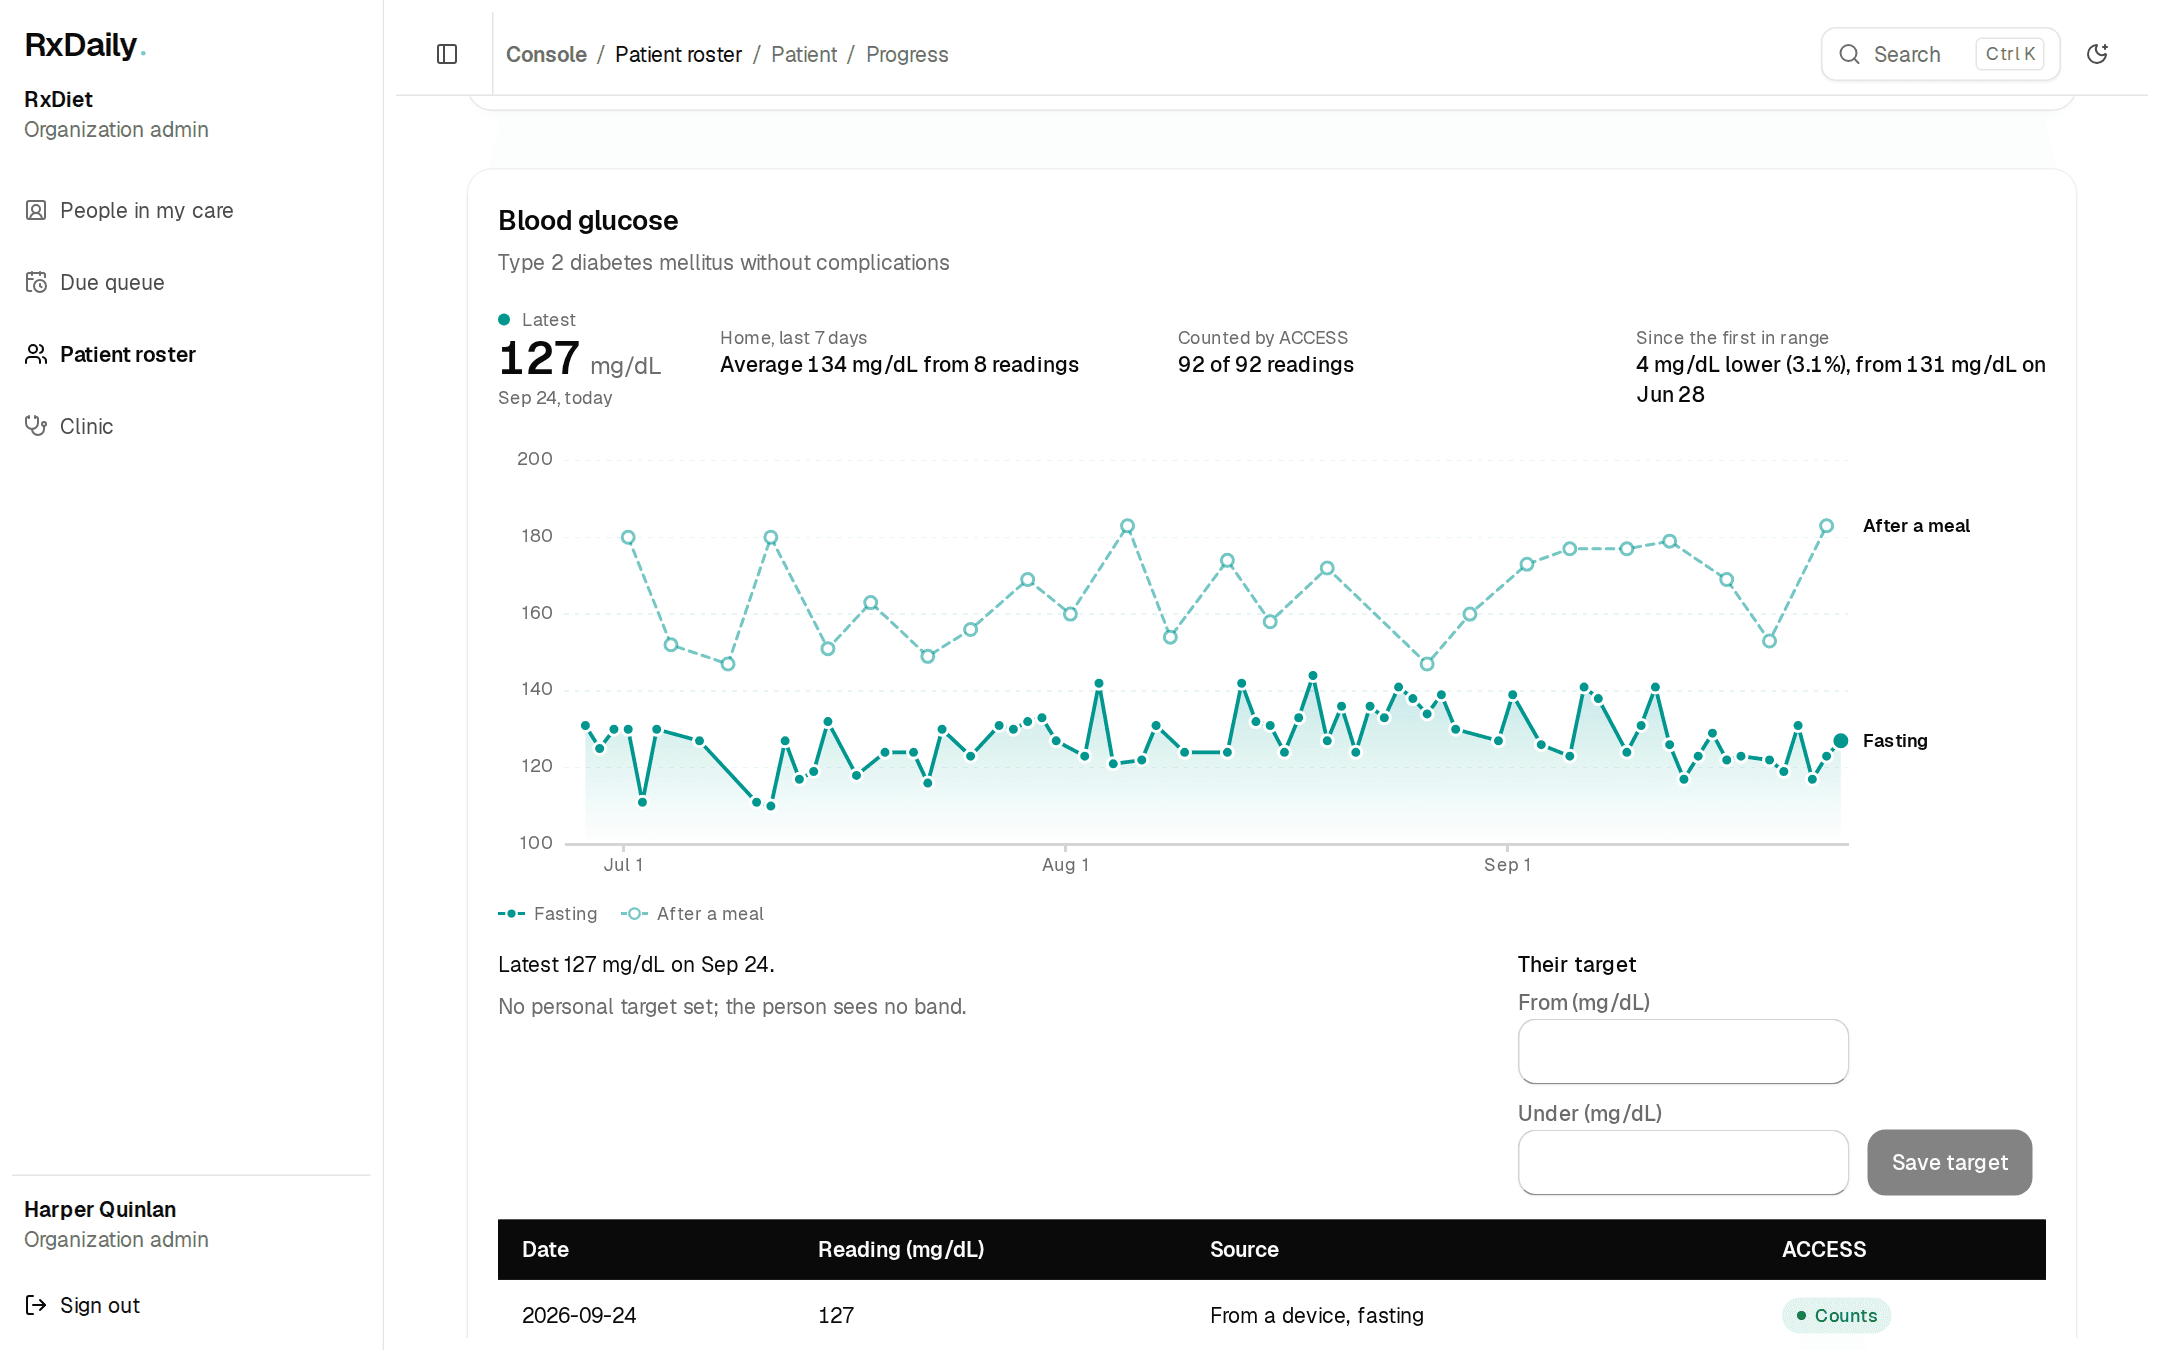Click 'From a device, fasting' source cell
This screenshot has height=1350, width=2160.
click(x=1317, y=1315)
